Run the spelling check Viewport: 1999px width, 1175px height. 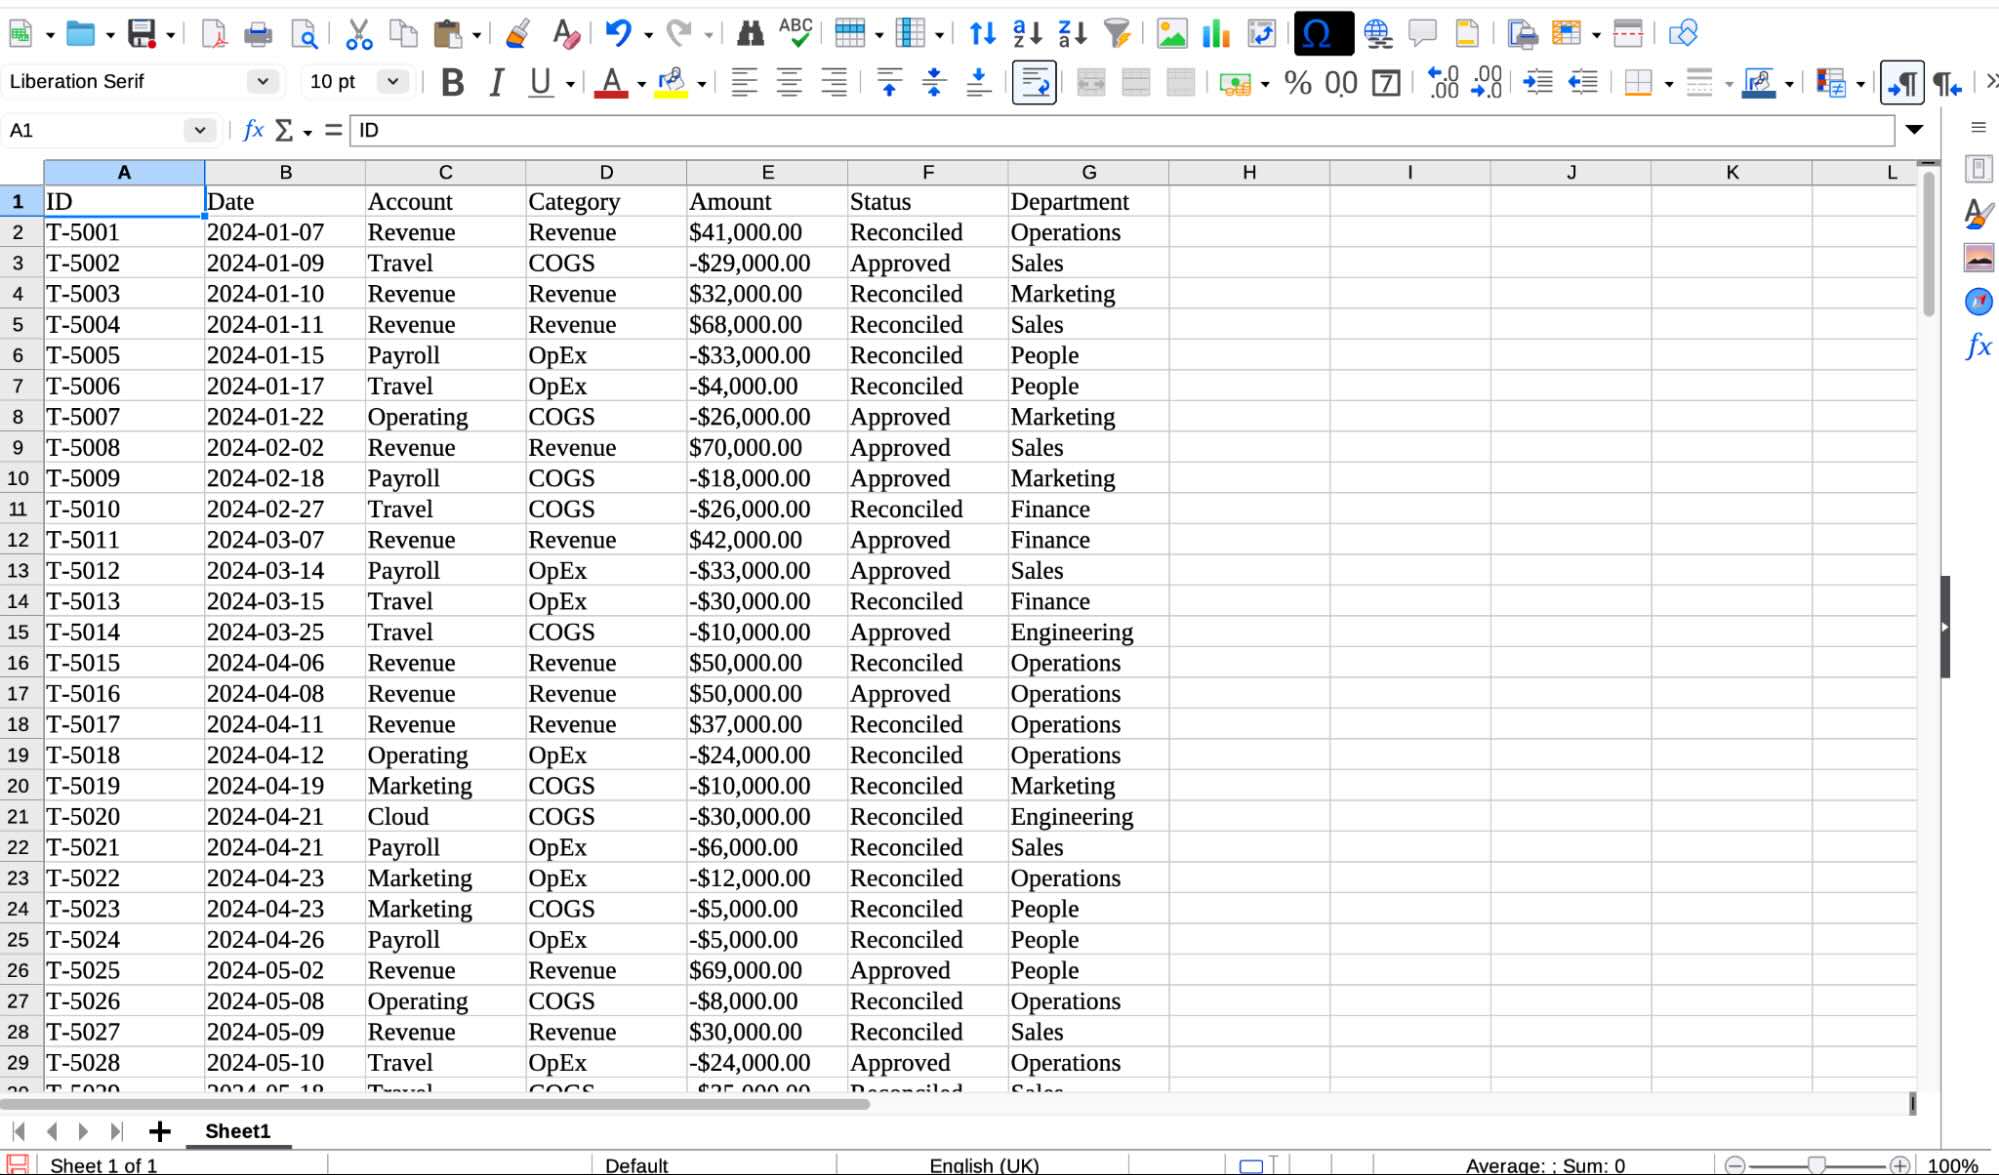[795, 34]
